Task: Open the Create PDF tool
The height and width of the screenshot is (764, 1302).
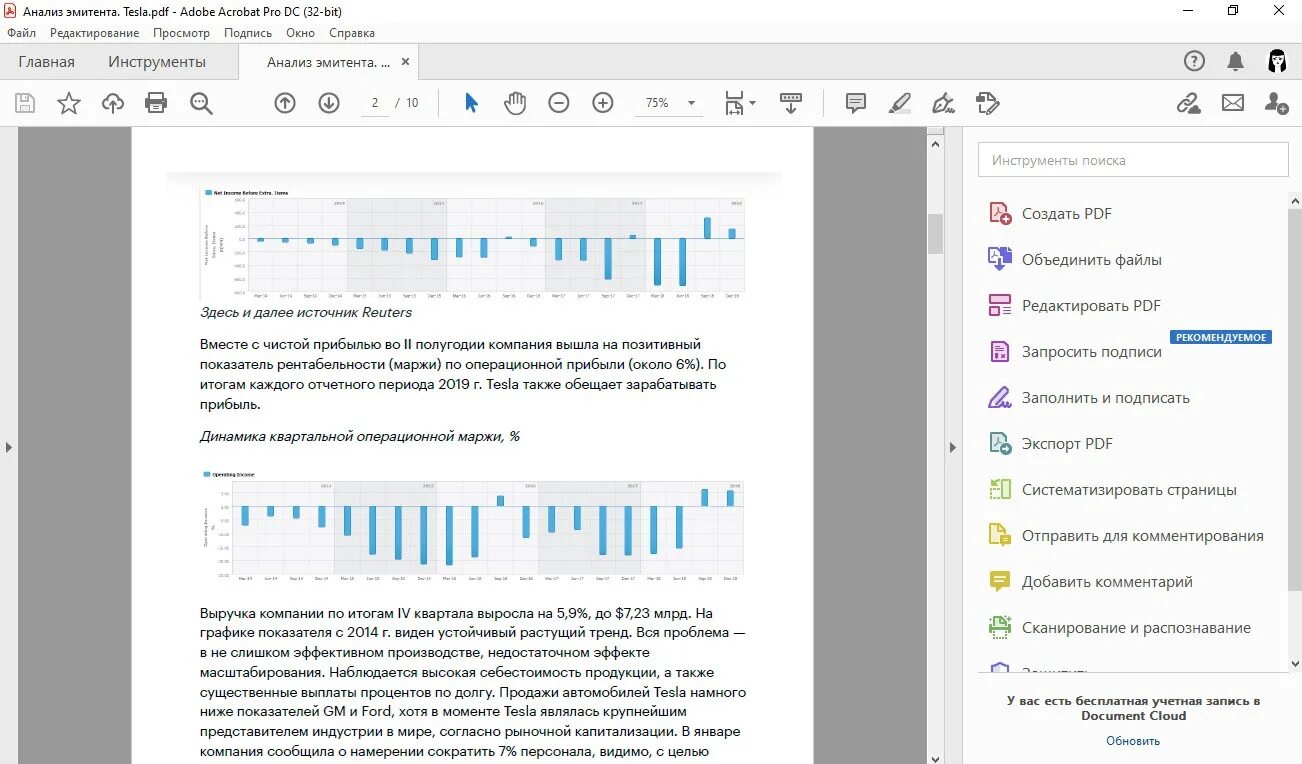Action: pyautogui.click(x=1067, y=214)
